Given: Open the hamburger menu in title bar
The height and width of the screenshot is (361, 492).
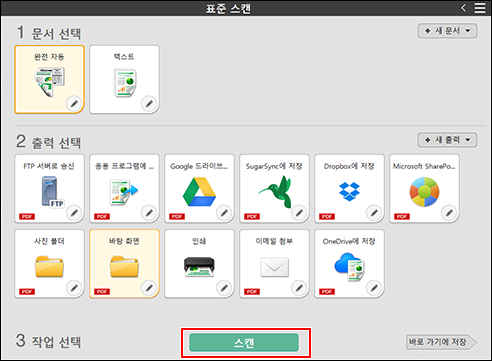Looking at the screenshot, I should pos(480,8).
